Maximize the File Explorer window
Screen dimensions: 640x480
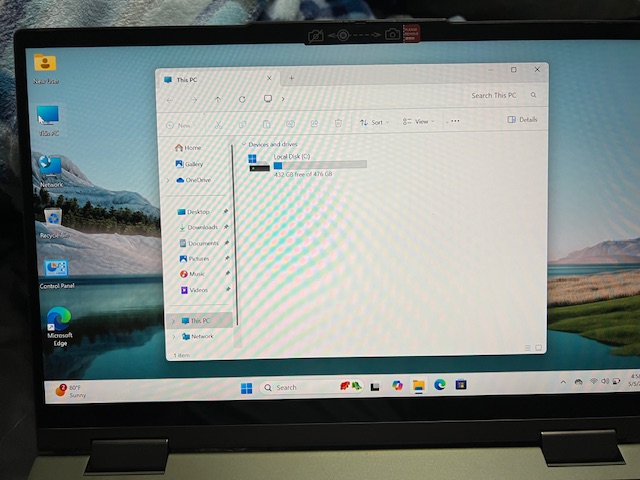[x=513, y=70]
